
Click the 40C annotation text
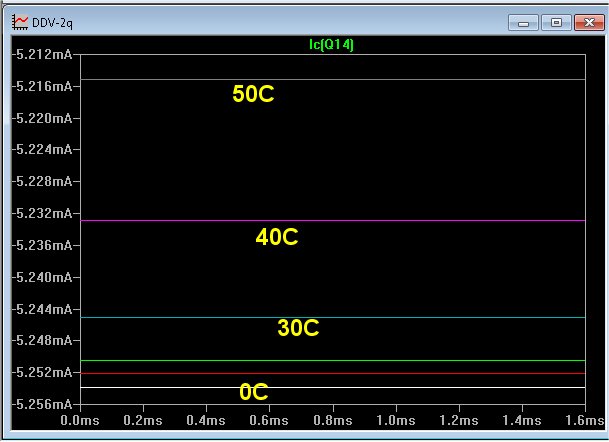click(x=277, y=237)
